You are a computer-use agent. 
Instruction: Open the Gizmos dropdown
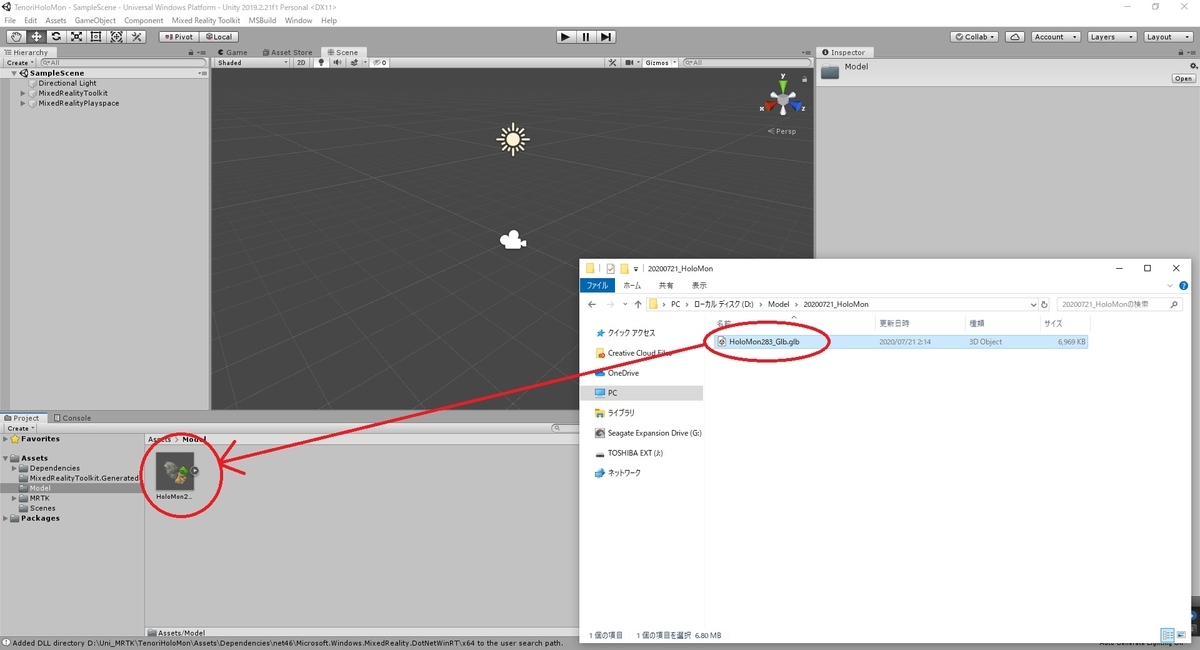pos(660,63)
